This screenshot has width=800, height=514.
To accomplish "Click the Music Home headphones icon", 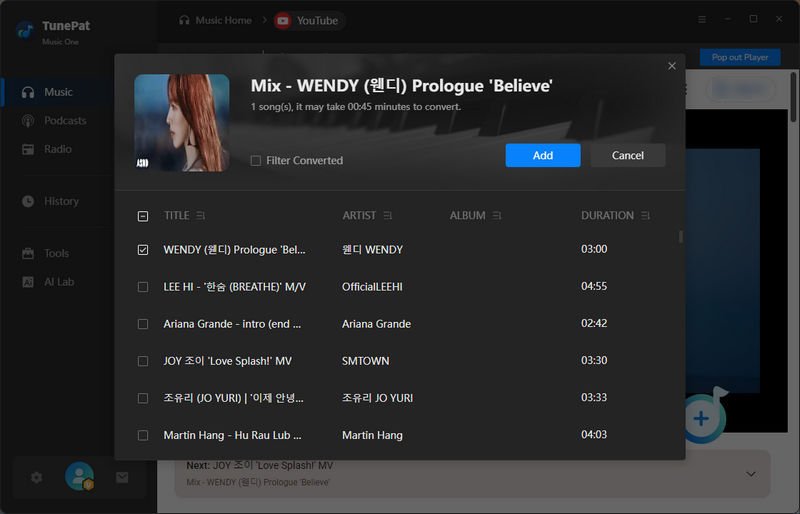I will 184,20.
